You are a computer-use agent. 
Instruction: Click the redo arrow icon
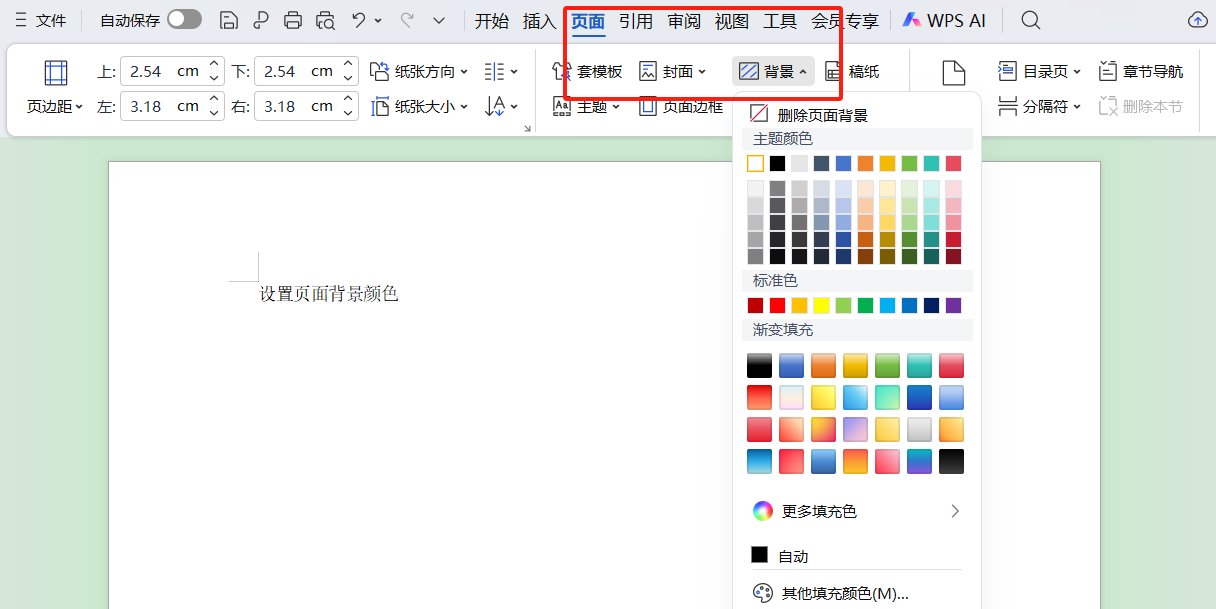pos(406,20)
